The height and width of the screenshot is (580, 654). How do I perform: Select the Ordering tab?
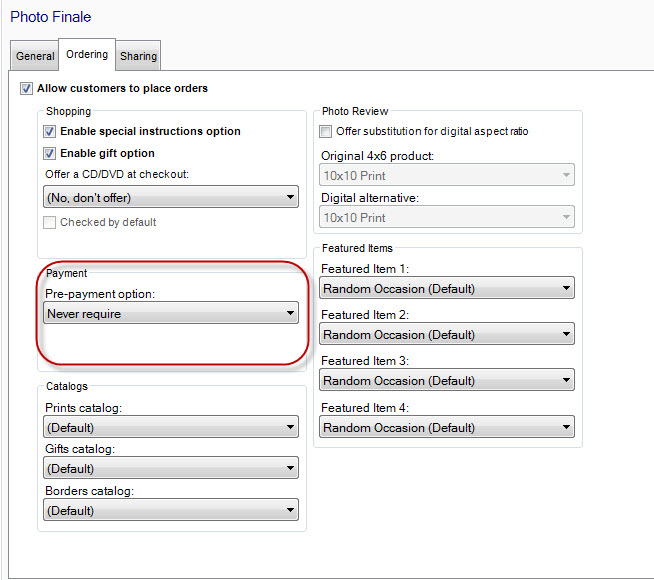(87, 55)
